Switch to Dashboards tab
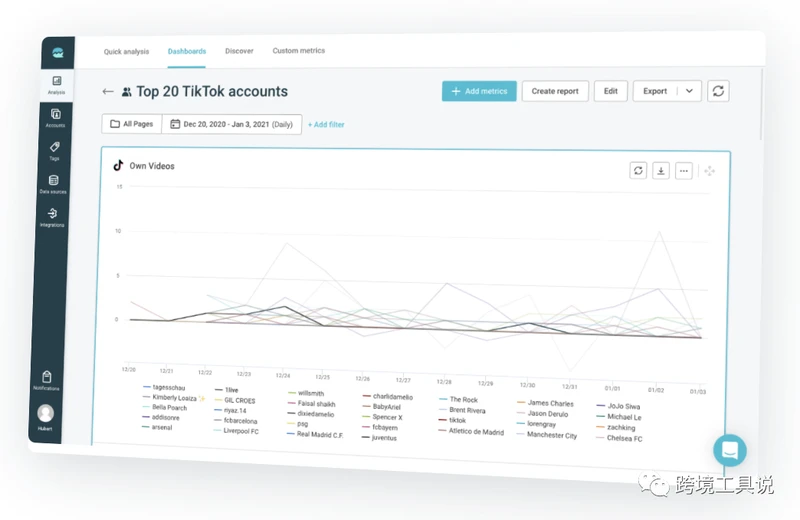This screenshot has height=520, width=800. 187,51
